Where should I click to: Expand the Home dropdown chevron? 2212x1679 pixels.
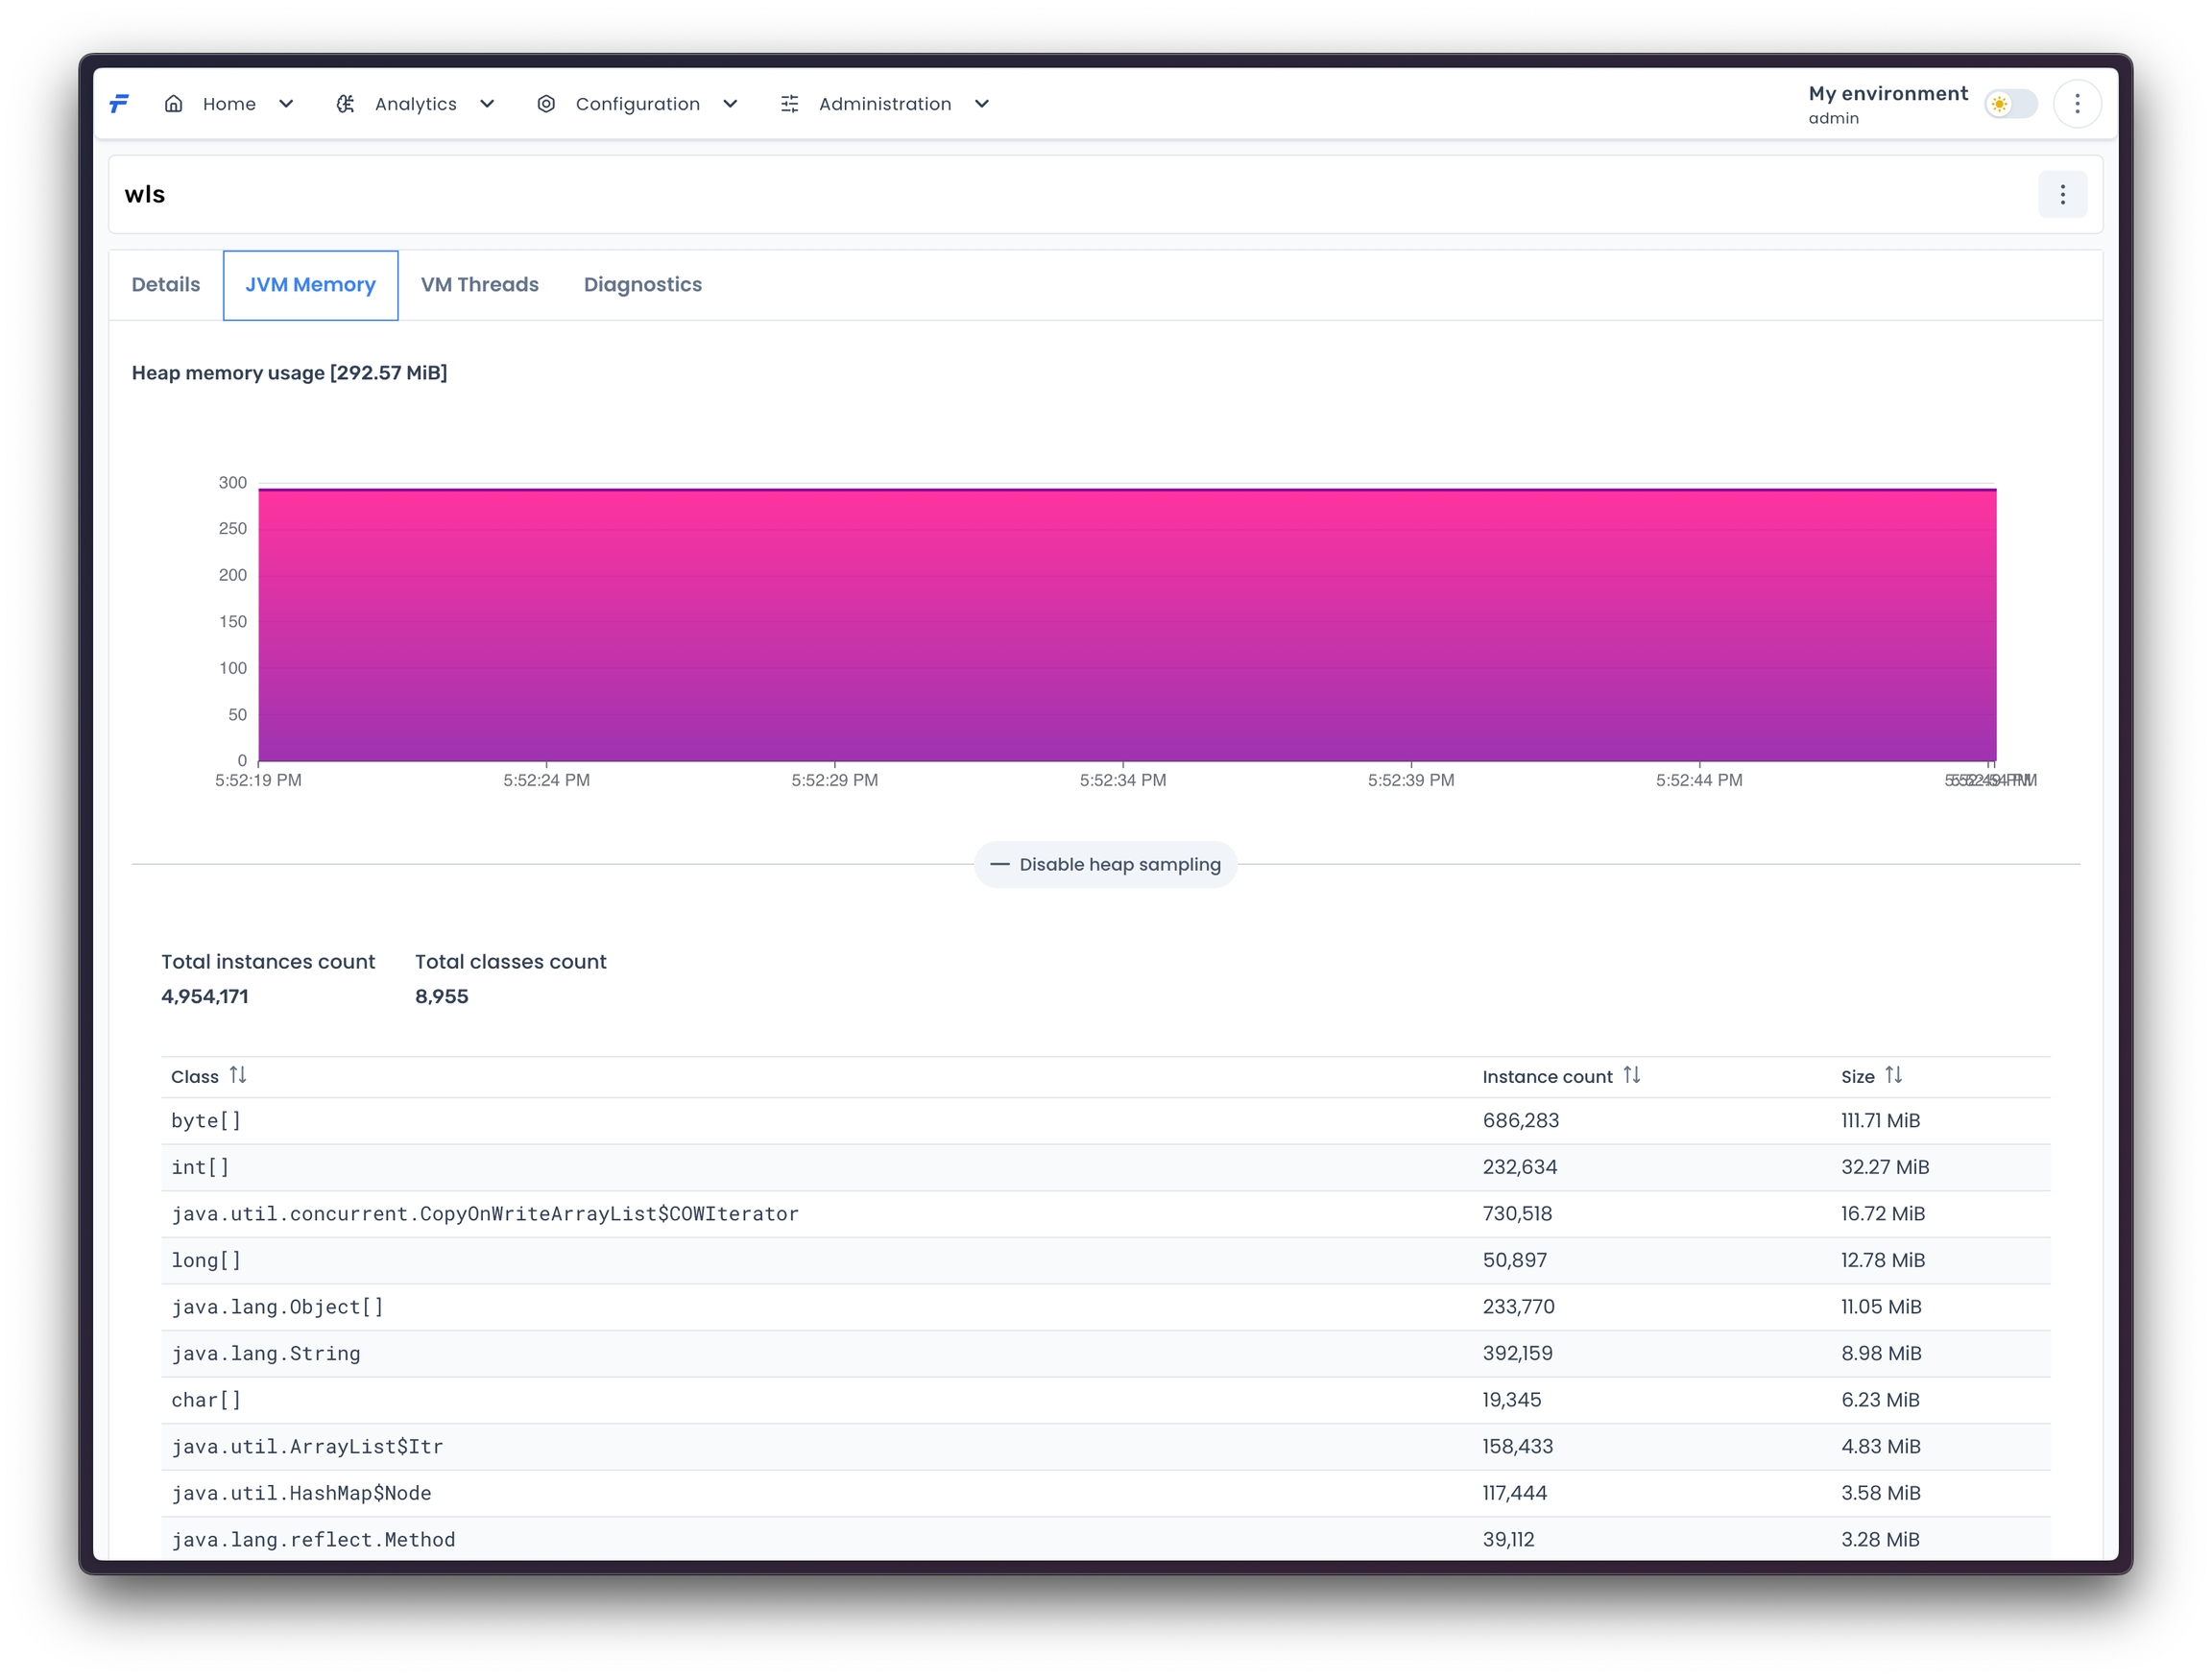click(x=286, y=104)
